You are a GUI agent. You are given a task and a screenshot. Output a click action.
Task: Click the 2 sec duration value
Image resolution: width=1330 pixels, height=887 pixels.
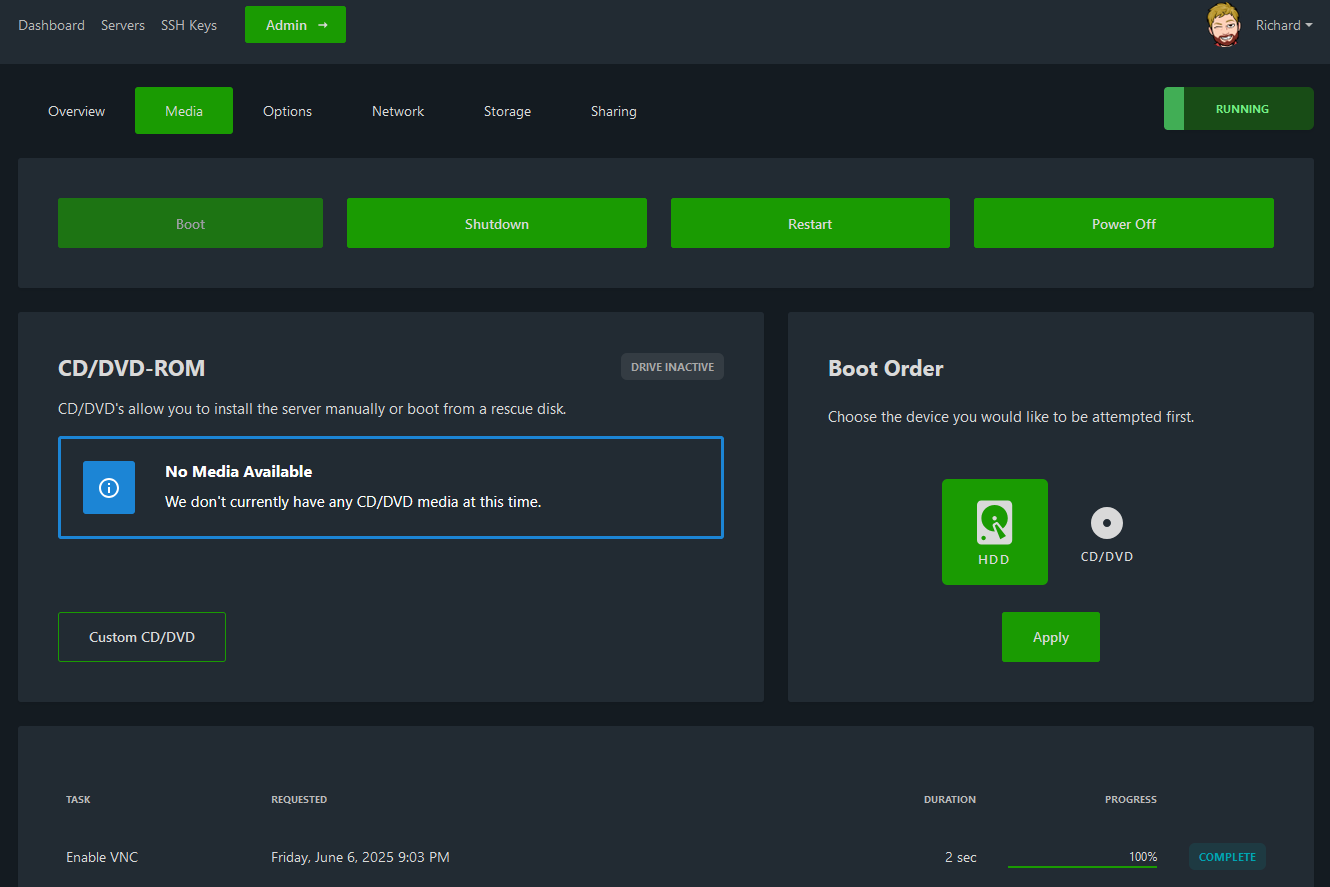point(961,857)
